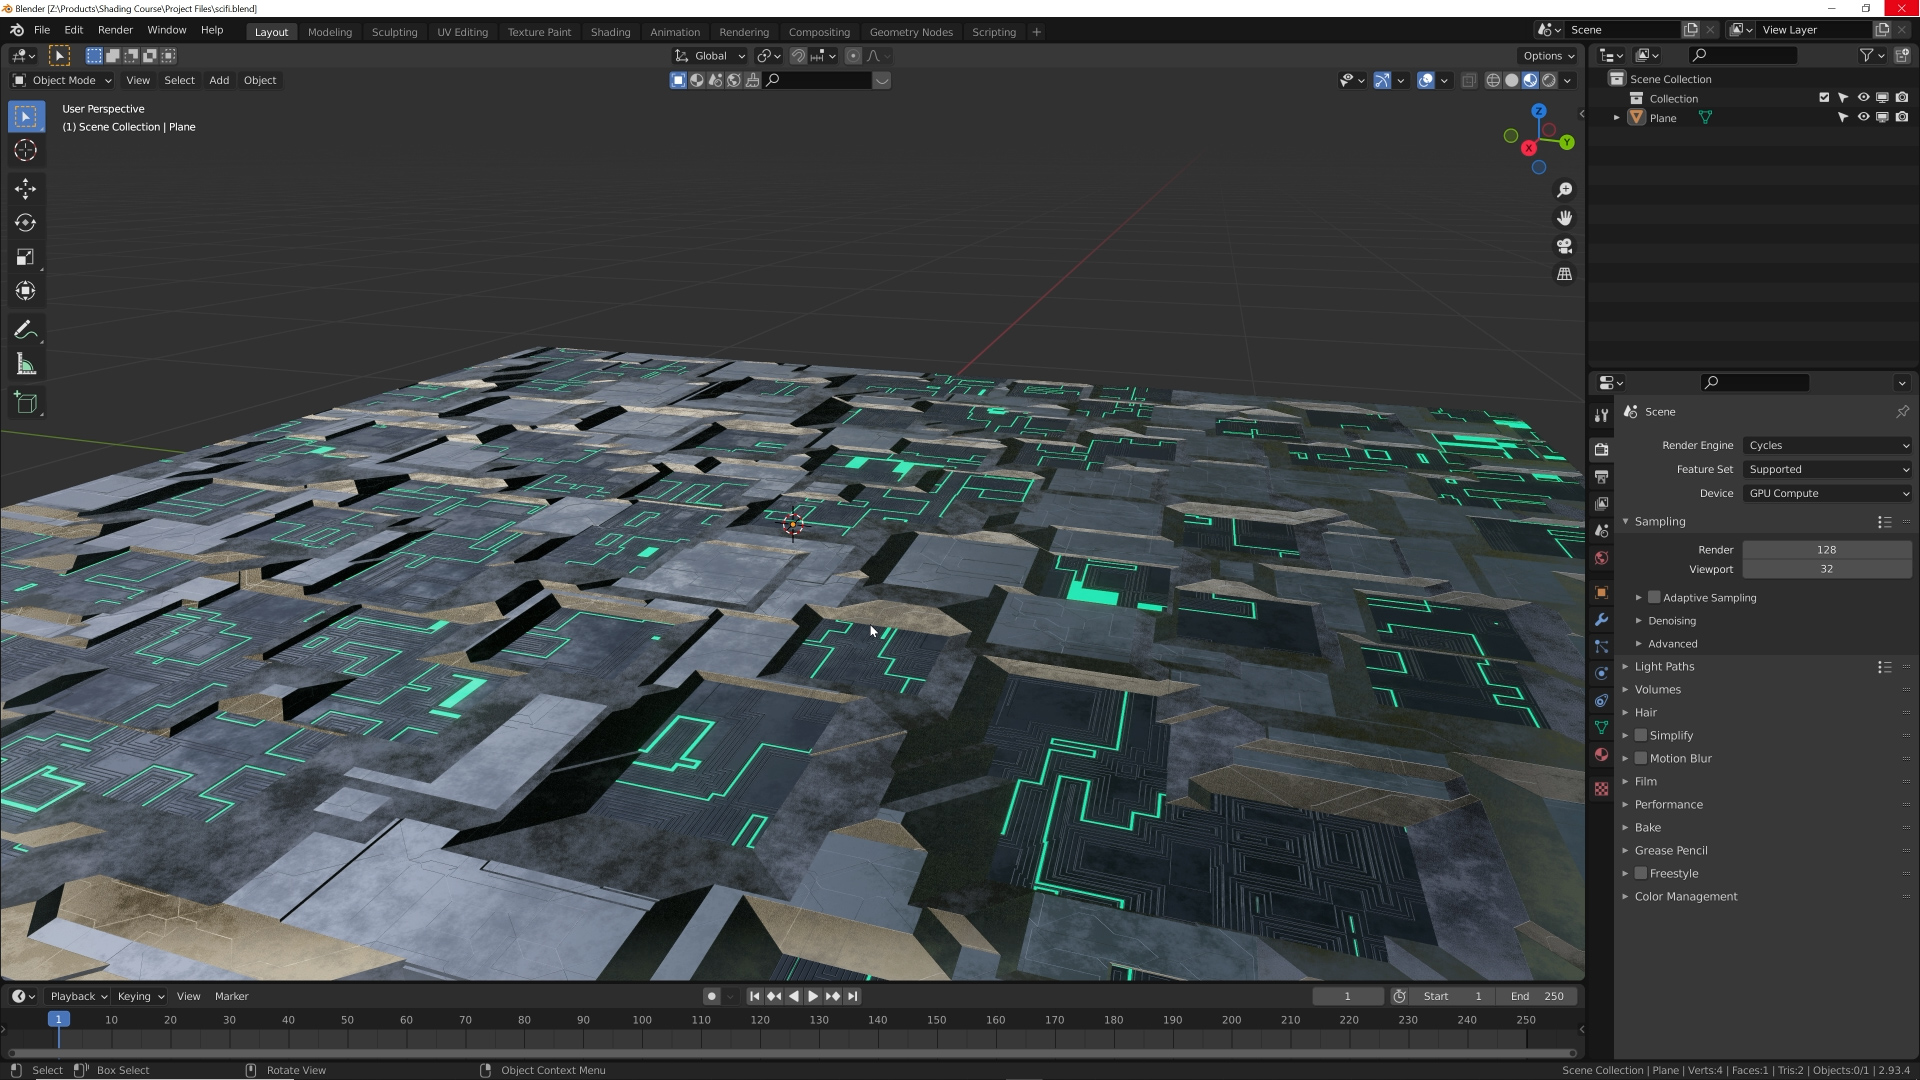Click the Options button in viewport header
The width and height of the screenshot is (1920, 1080).
(x=1548, y=56)
